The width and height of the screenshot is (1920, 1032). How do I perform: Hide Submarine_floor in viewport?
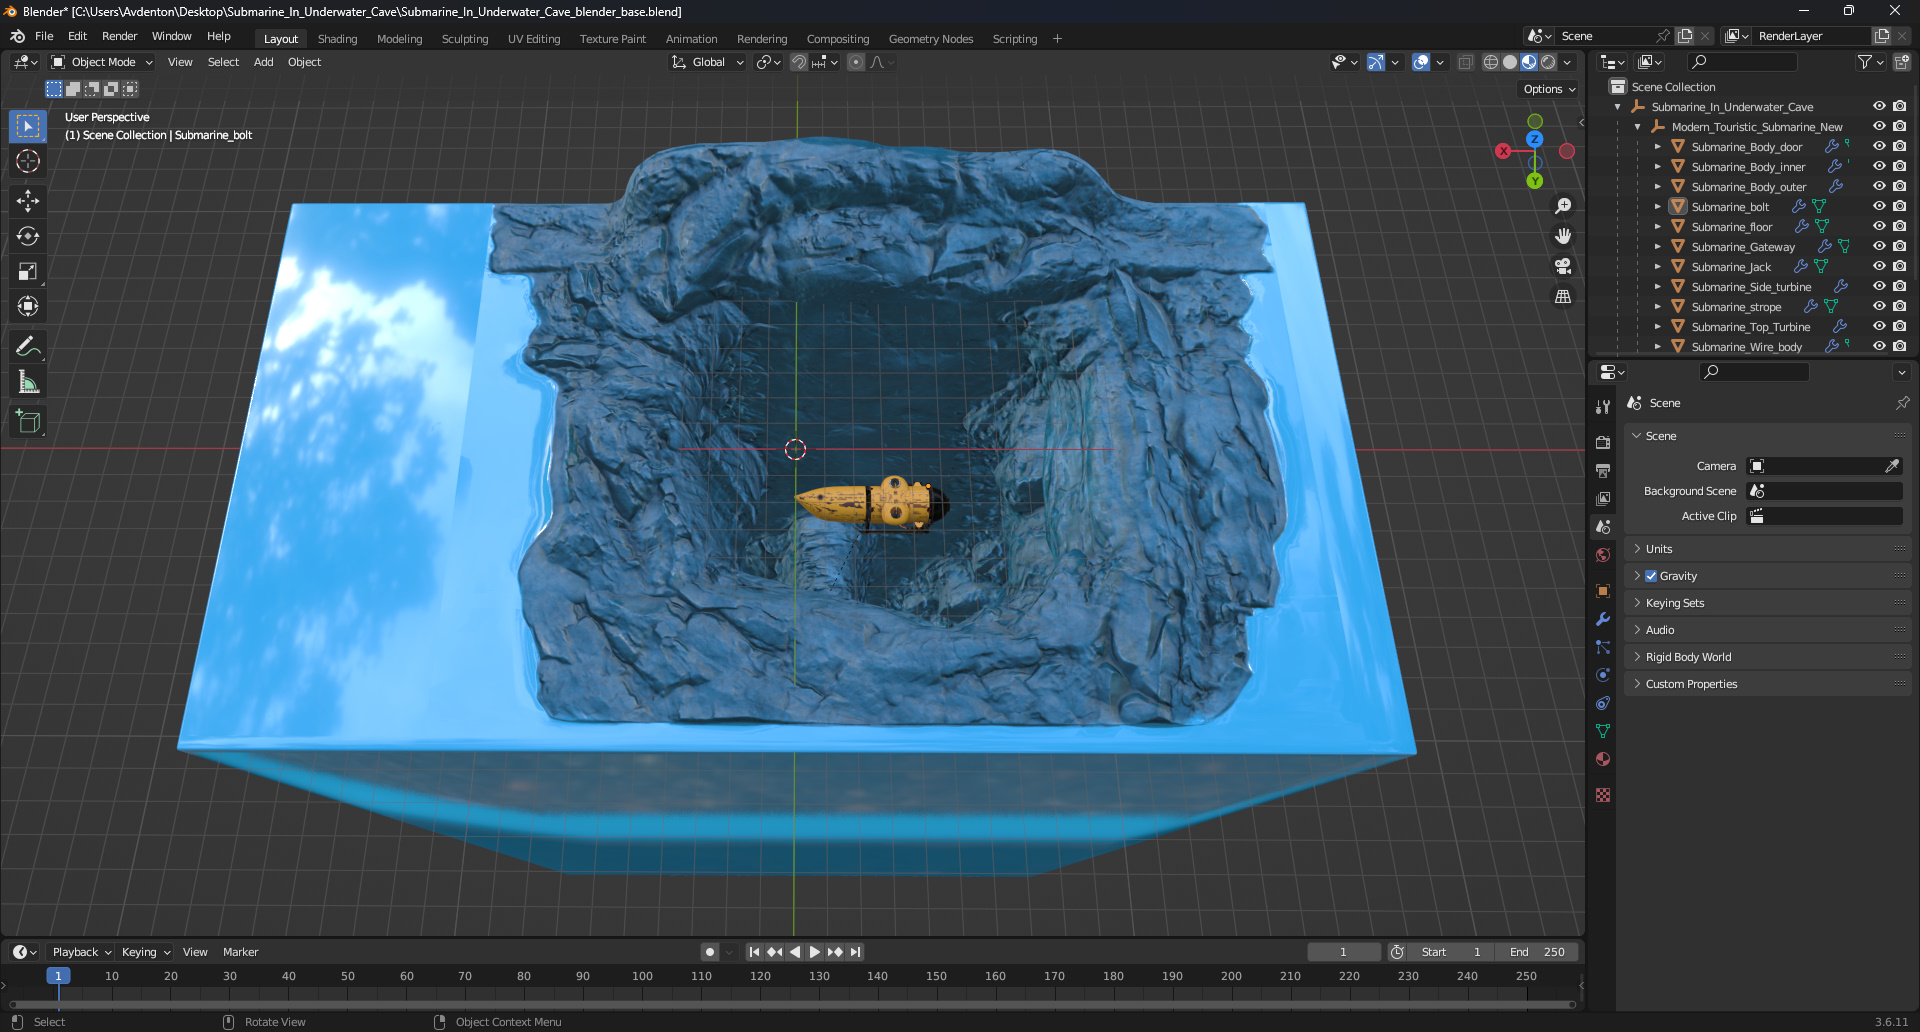[1879, 226]
